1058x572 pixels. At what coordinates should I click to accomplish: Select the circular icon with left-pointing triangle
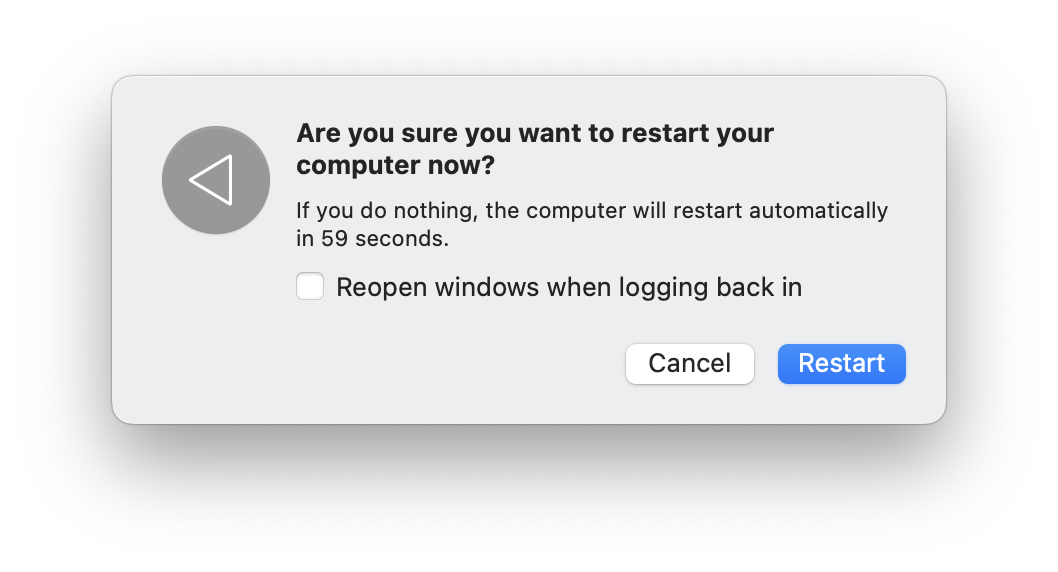[216, 181]
